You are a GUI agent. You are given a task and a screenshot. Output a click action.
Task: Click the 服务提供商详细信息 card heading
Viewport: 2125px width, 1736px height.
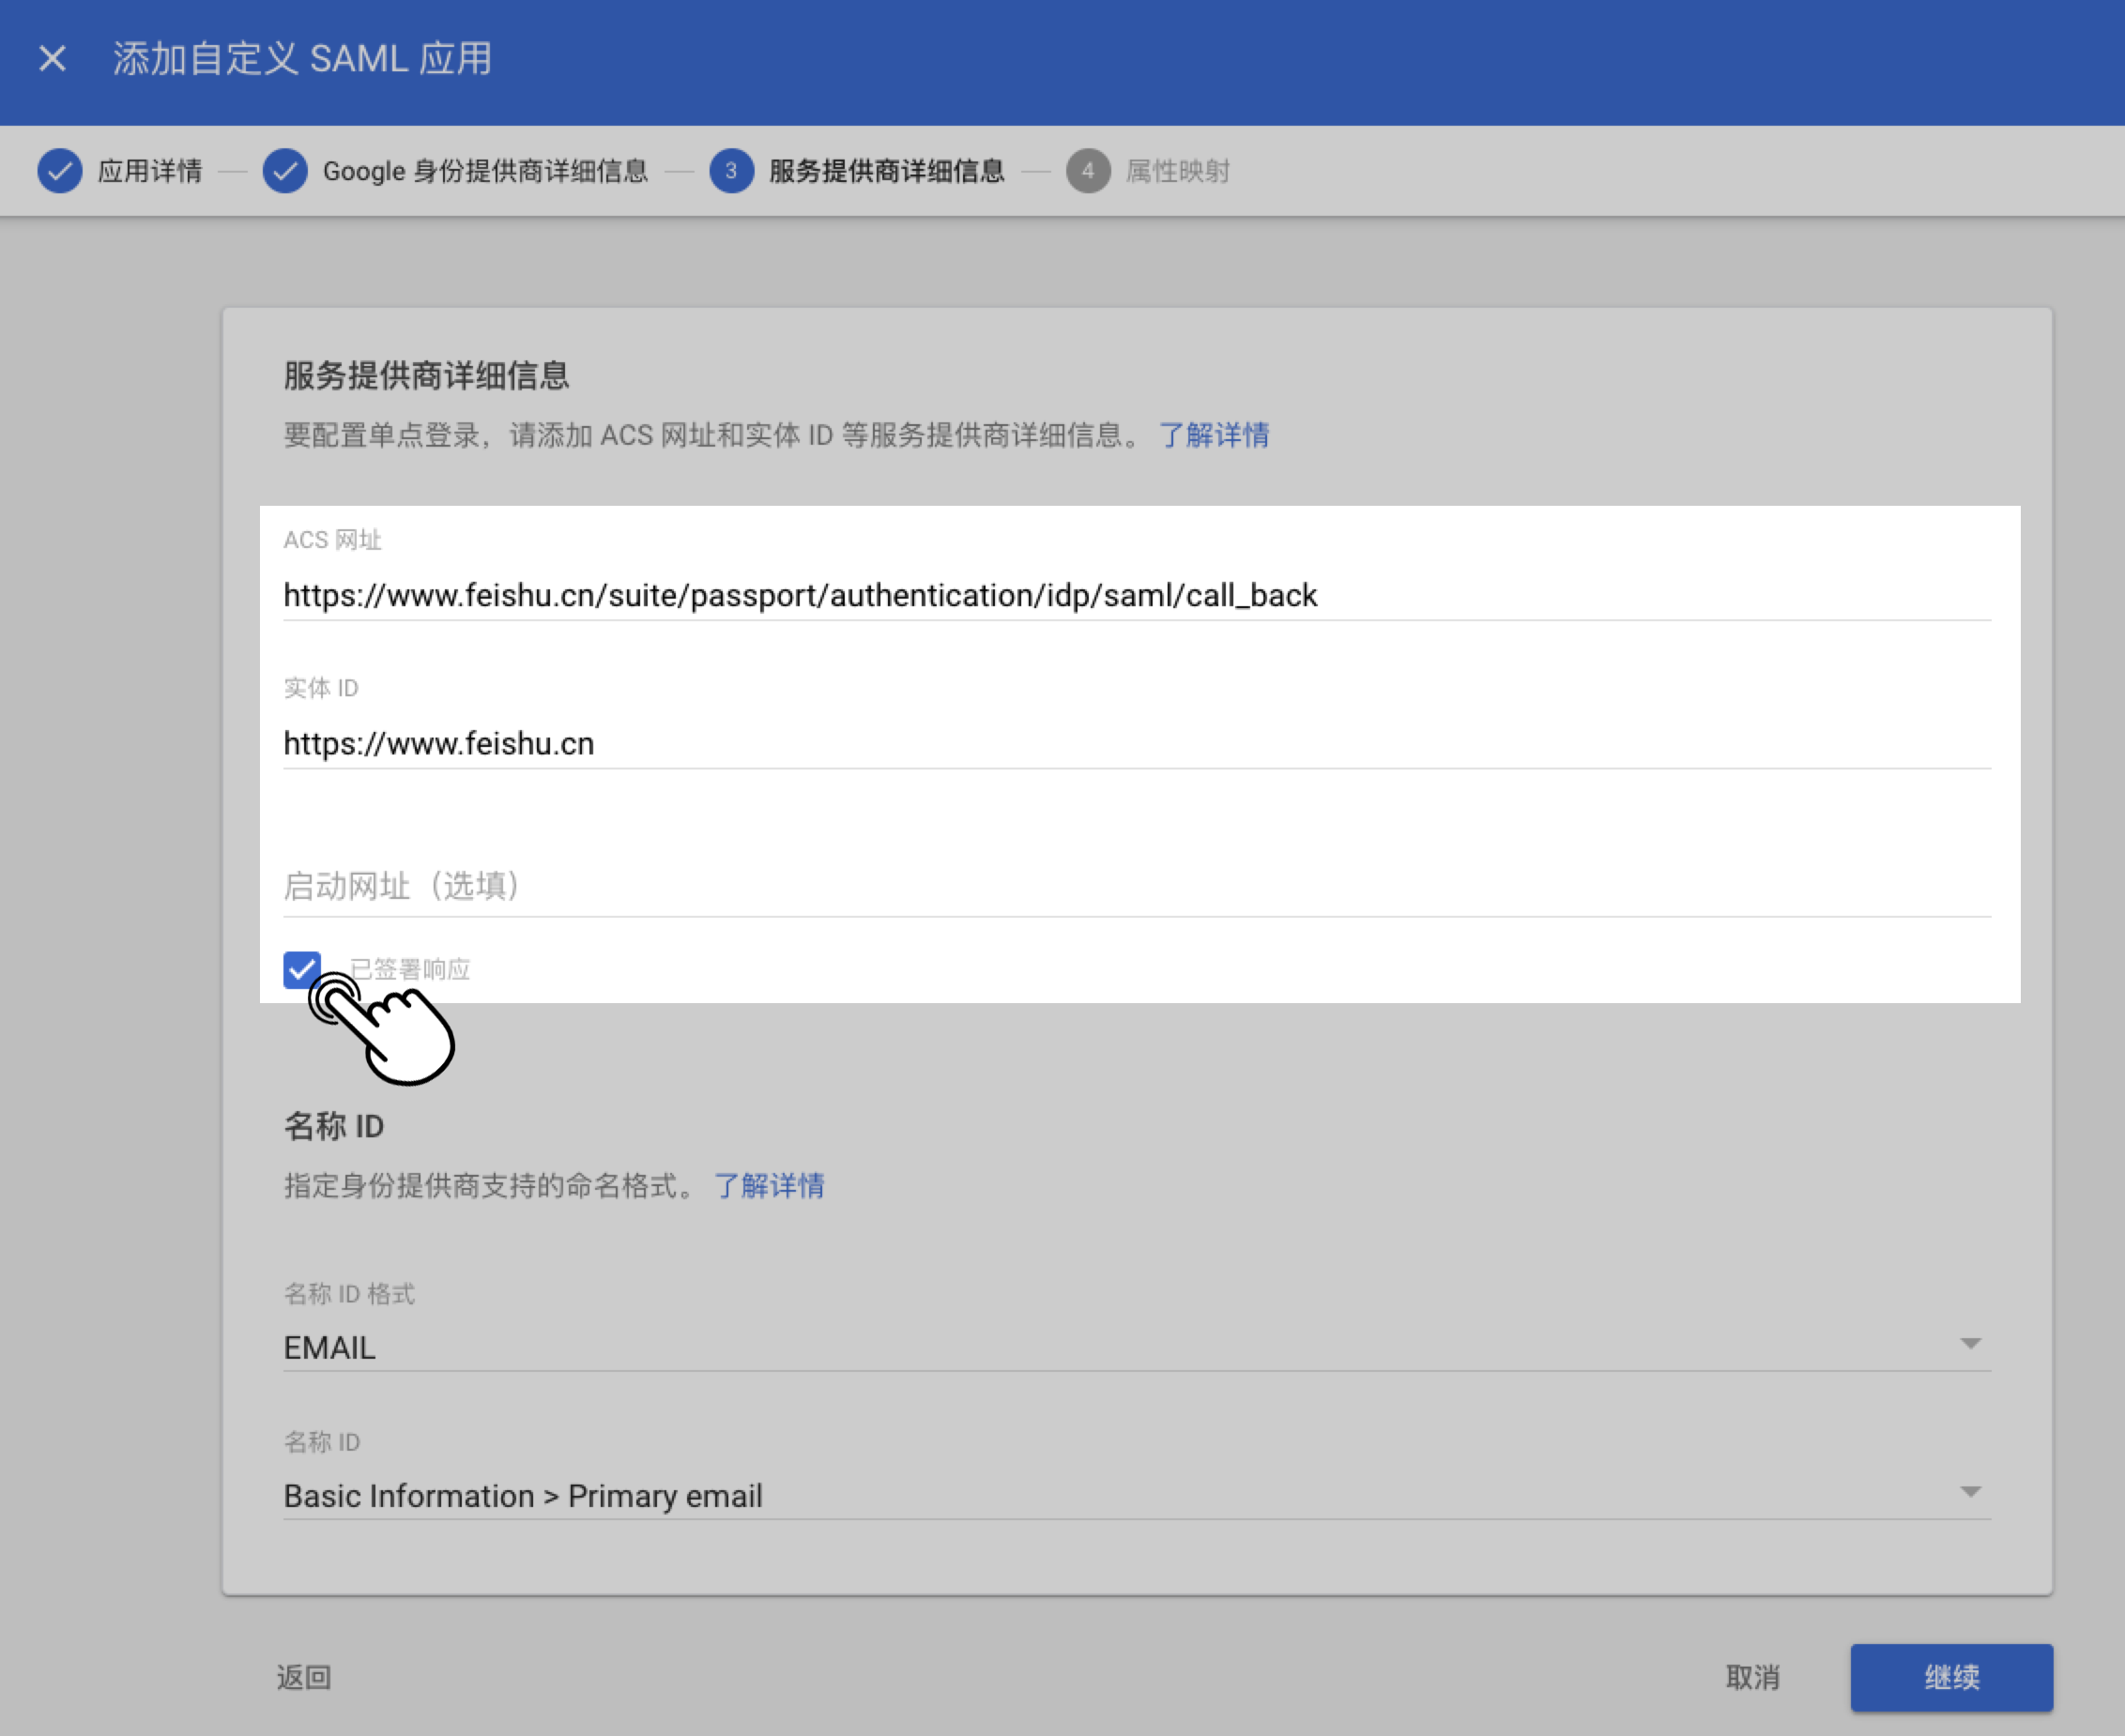coord(427,376)
